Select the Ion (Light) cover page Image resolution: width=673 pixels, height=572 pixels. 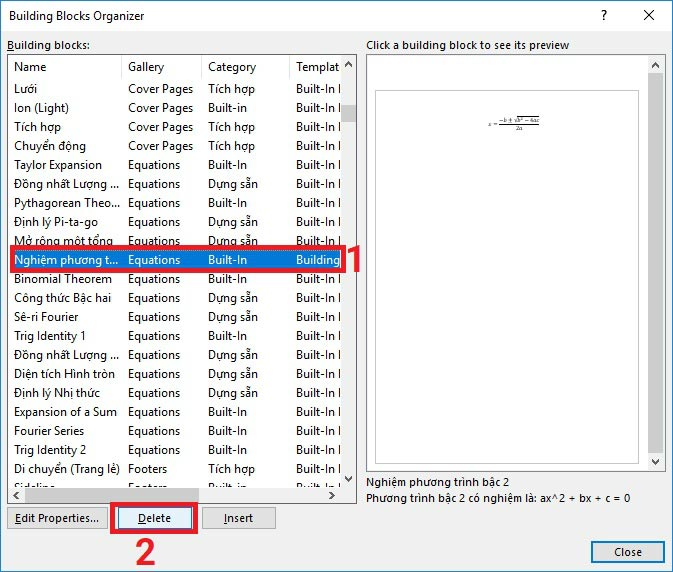click(x=42, y=108)
